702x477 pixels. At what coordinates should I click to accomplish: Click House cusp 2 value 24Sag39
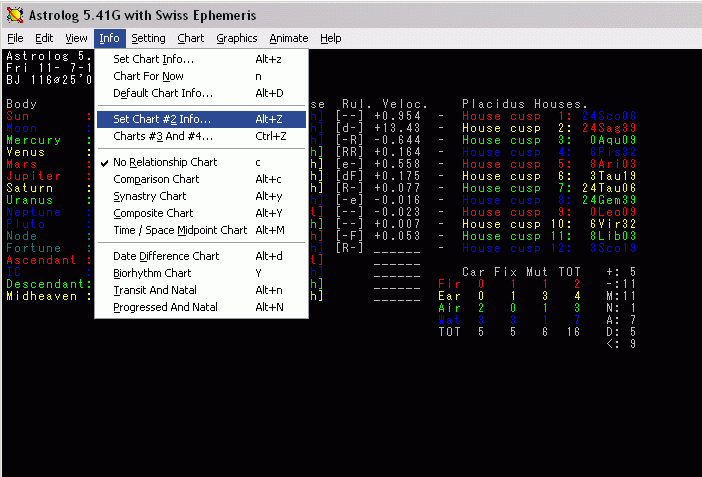click(x=609, y=128)
